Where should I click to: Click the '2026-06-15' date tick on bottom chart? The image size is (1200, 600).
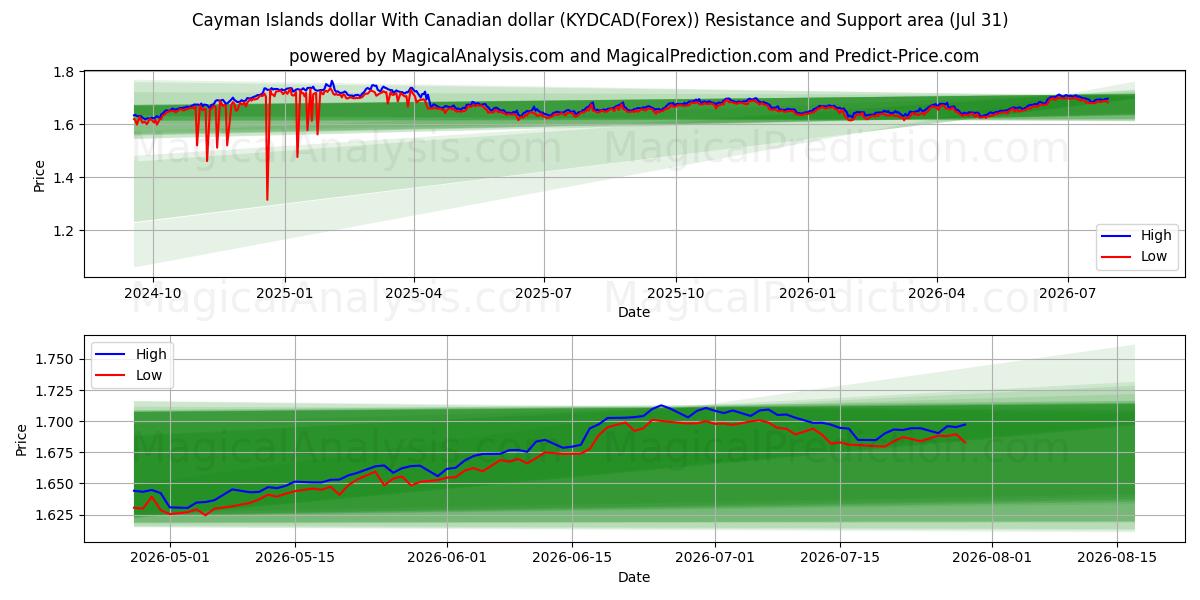click(x=572, y=558)
